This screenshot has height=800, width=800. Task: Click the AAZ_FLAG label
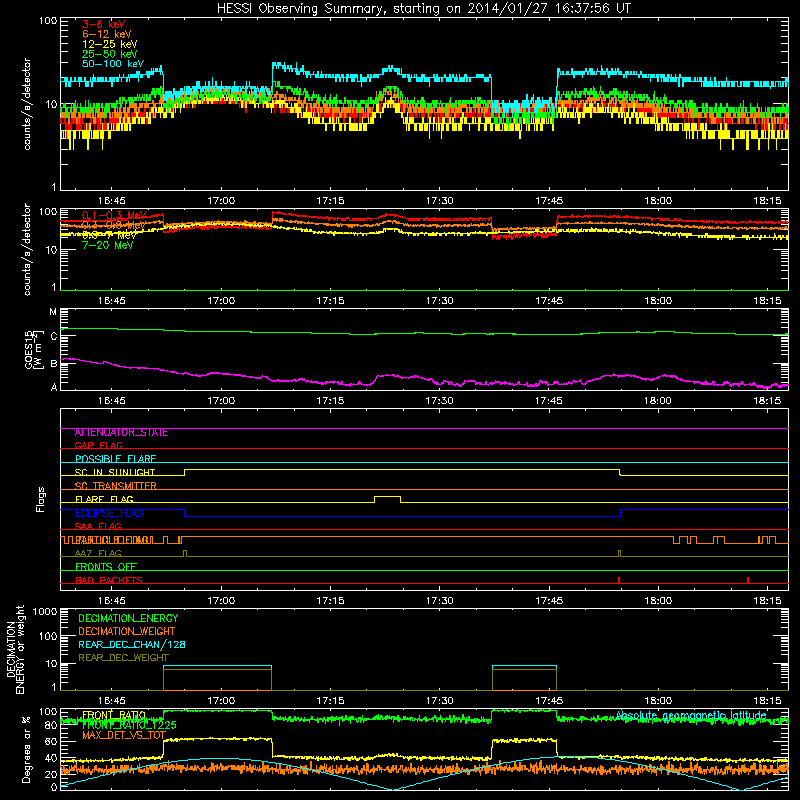pos(98,553)
